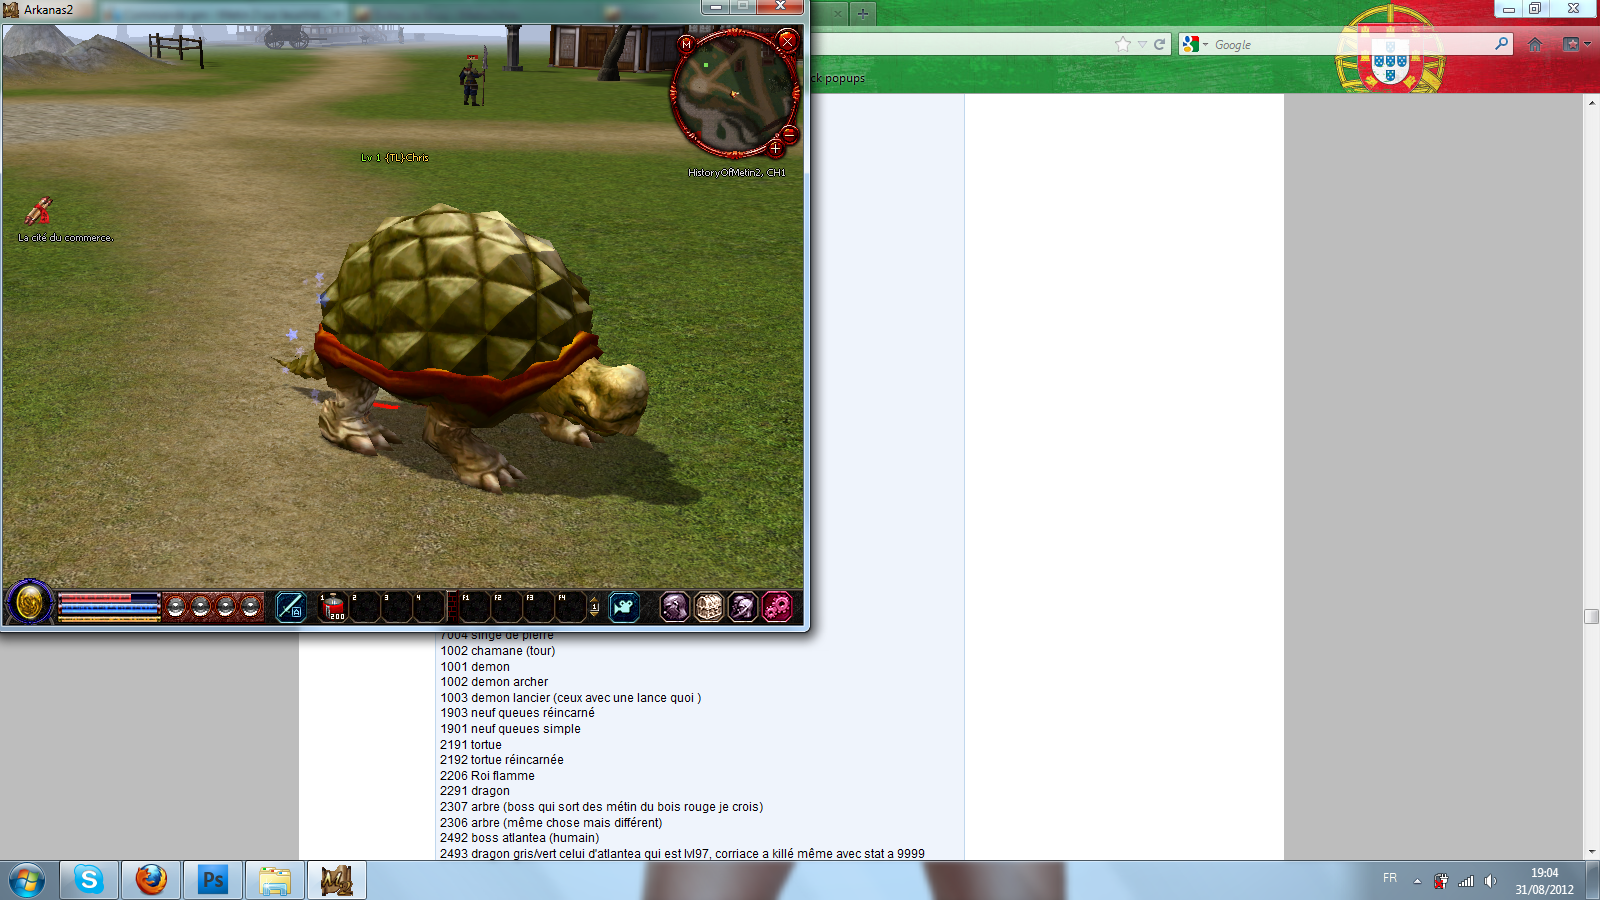Select empty quickslot F3
The width and height of the screenshot is (1600, 900).
click(x=539, y=606)
